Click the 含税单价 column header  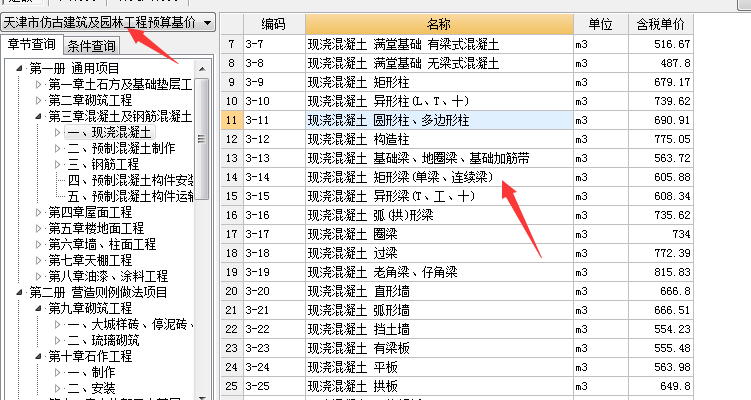click(x=660, y=24)
